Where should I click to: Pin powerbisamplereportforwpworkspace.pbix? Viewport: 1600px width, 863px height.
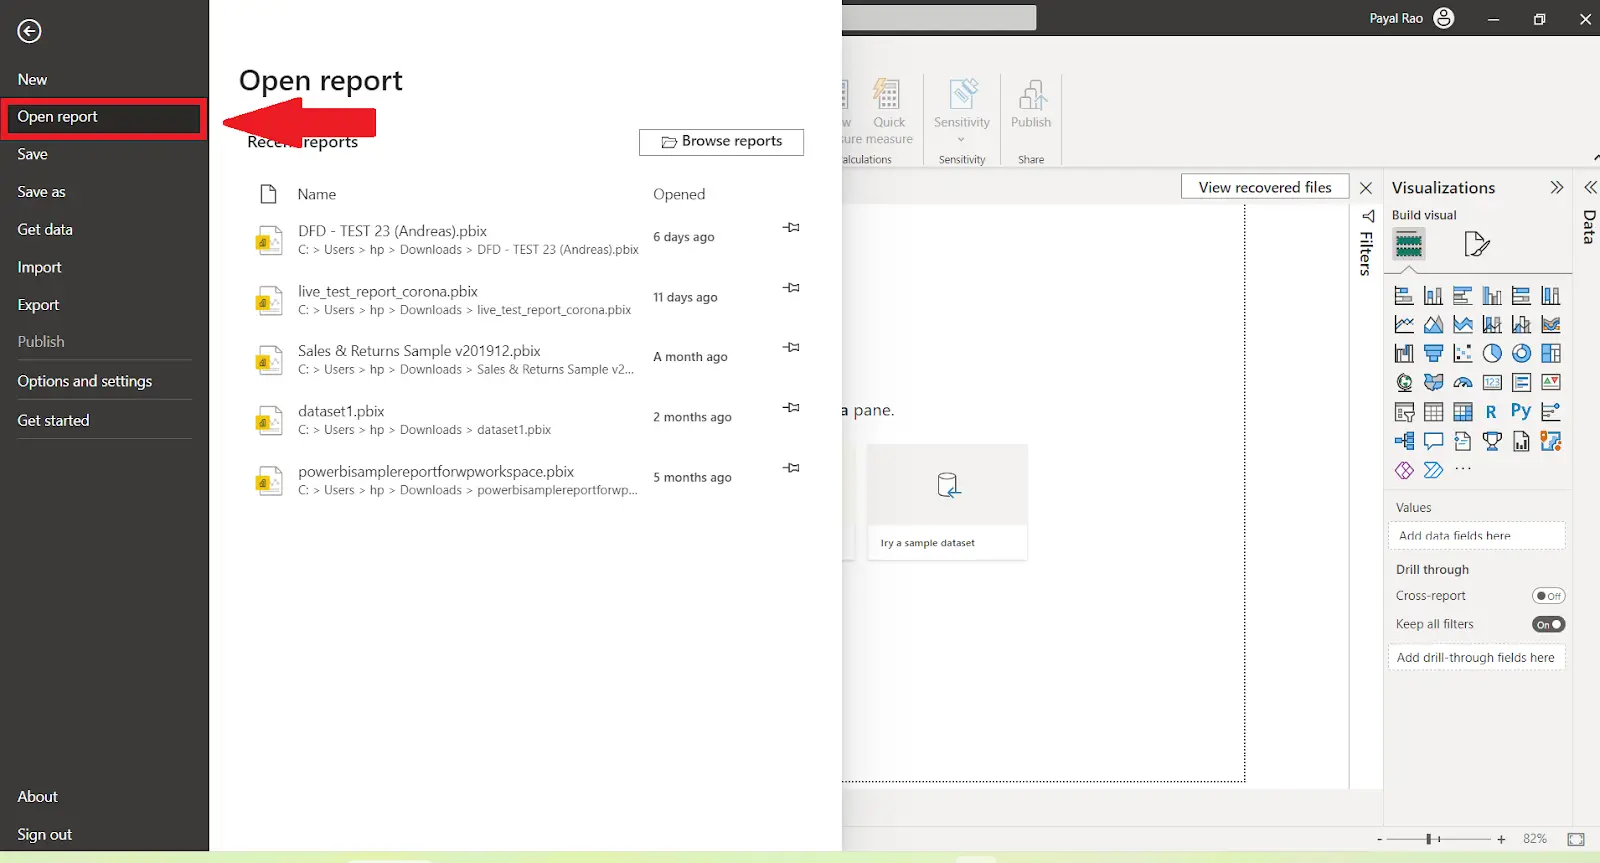click(791, 468)
